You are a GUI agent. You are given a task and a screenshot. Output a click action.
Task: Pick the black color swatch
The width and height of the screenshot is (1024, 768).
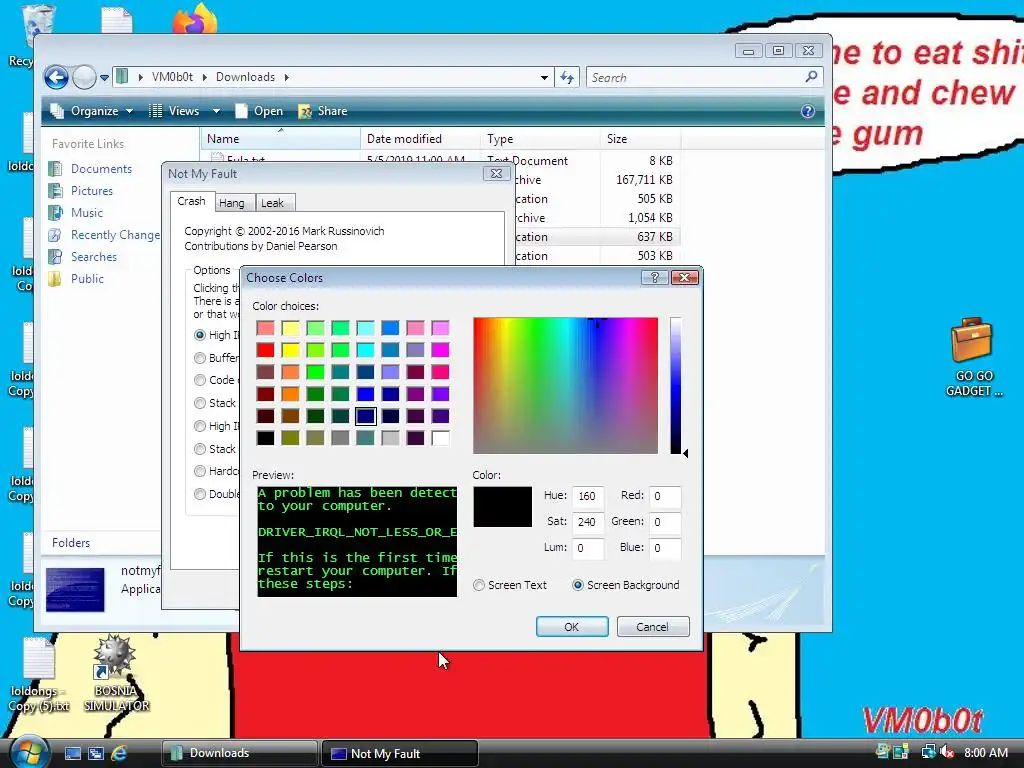(x=265, y=438)
